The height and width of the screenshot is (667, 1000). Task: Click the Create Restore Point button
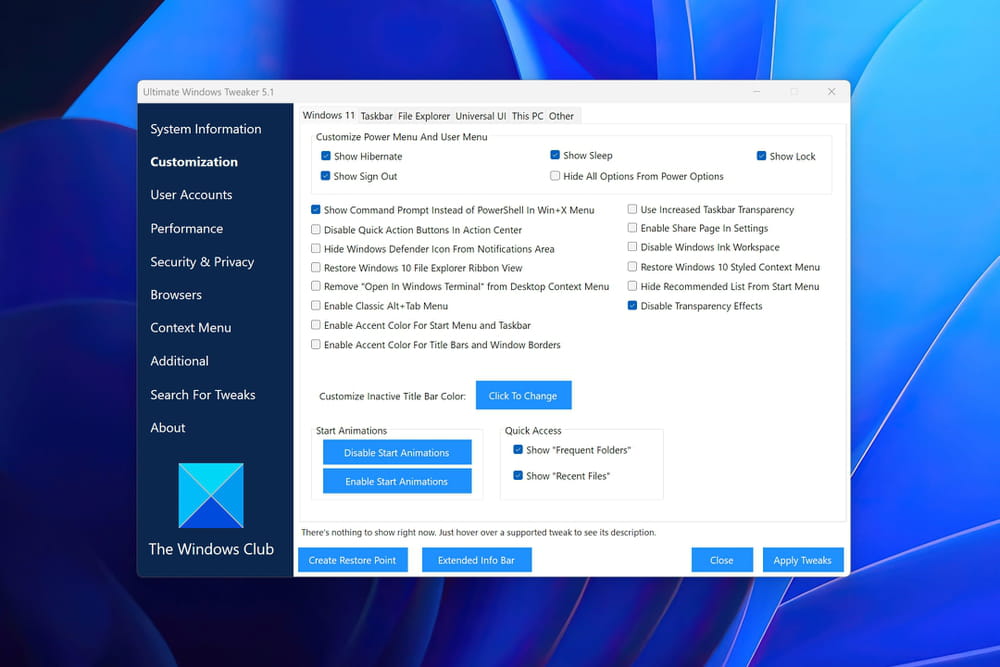pyautogui.click(x=352, y=560)
